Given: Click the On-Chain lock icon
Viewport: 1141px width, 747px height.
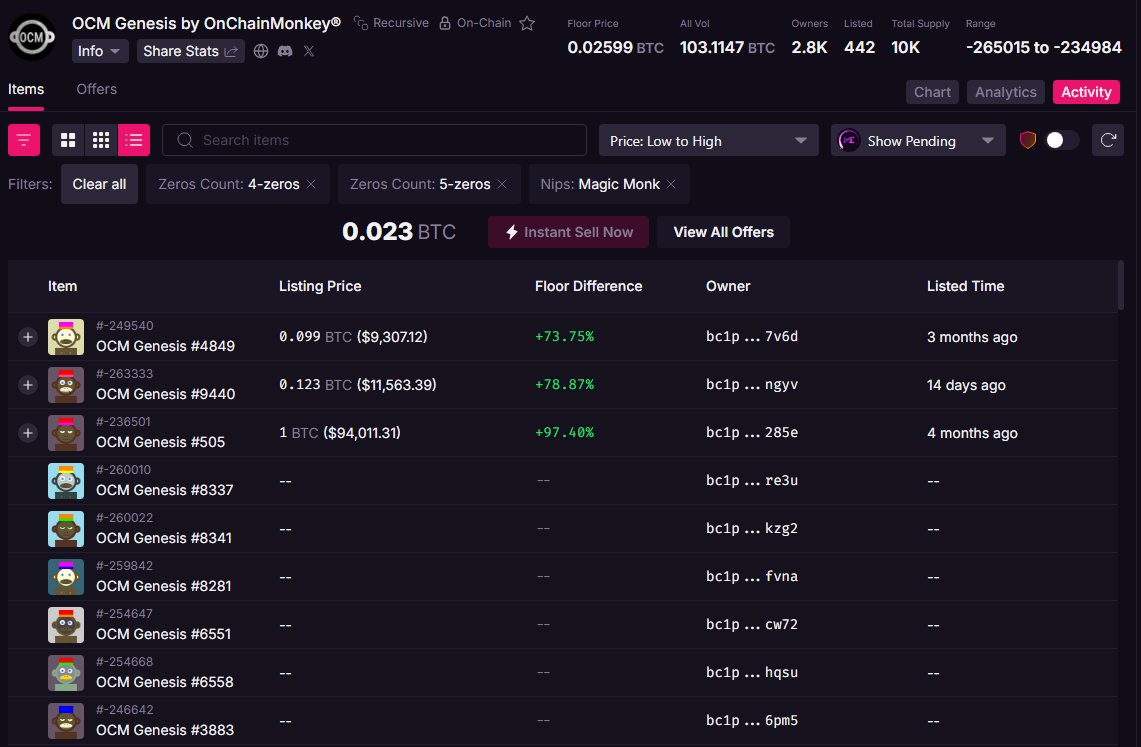Looking at the screenshot, I should (x=445, y=23).
